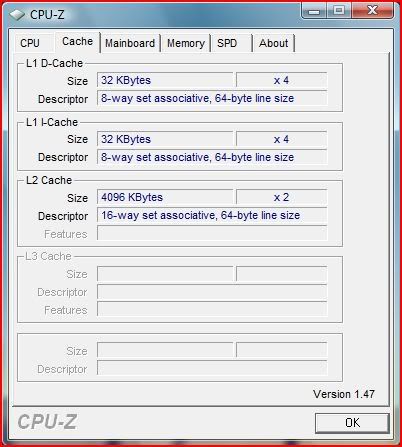Select the Cache tab
402x447 pixels.
click(x=77, y=42)
